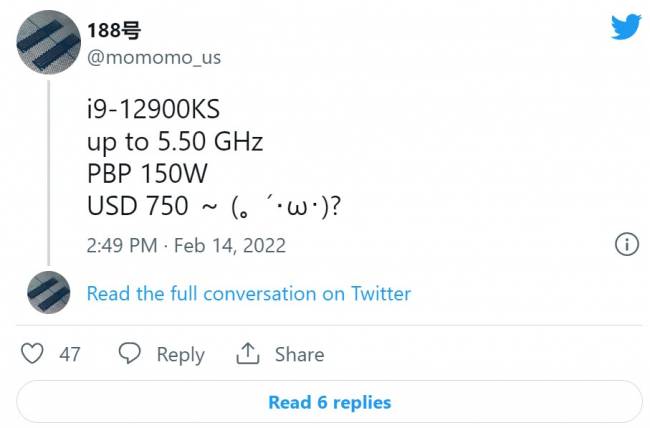Click the 47 likes count

70,354
